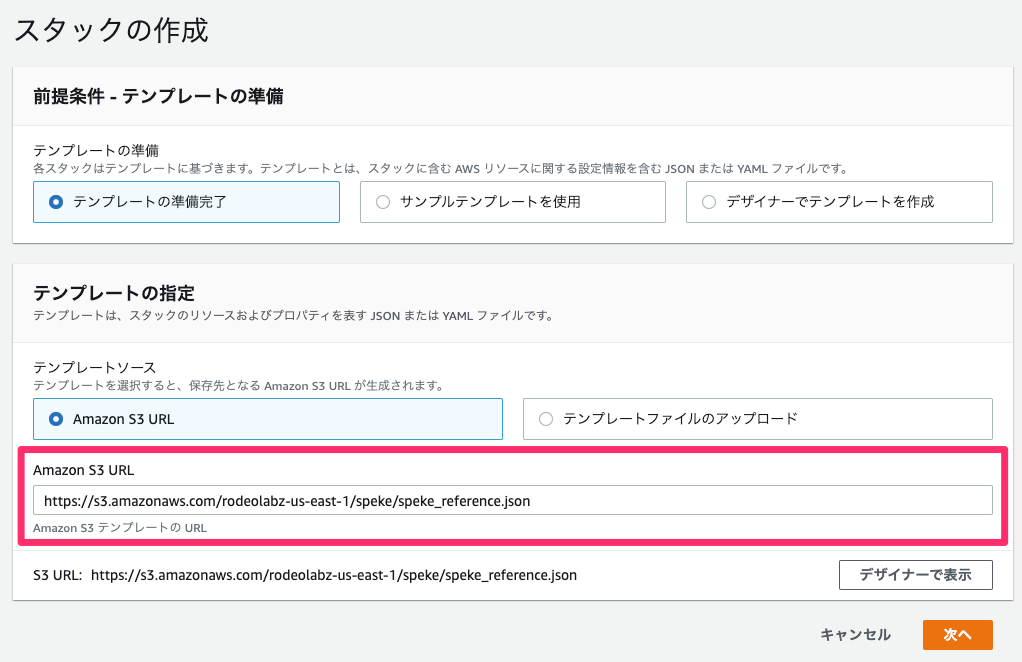Click the S3 URL summary text line

click(305, 575)
